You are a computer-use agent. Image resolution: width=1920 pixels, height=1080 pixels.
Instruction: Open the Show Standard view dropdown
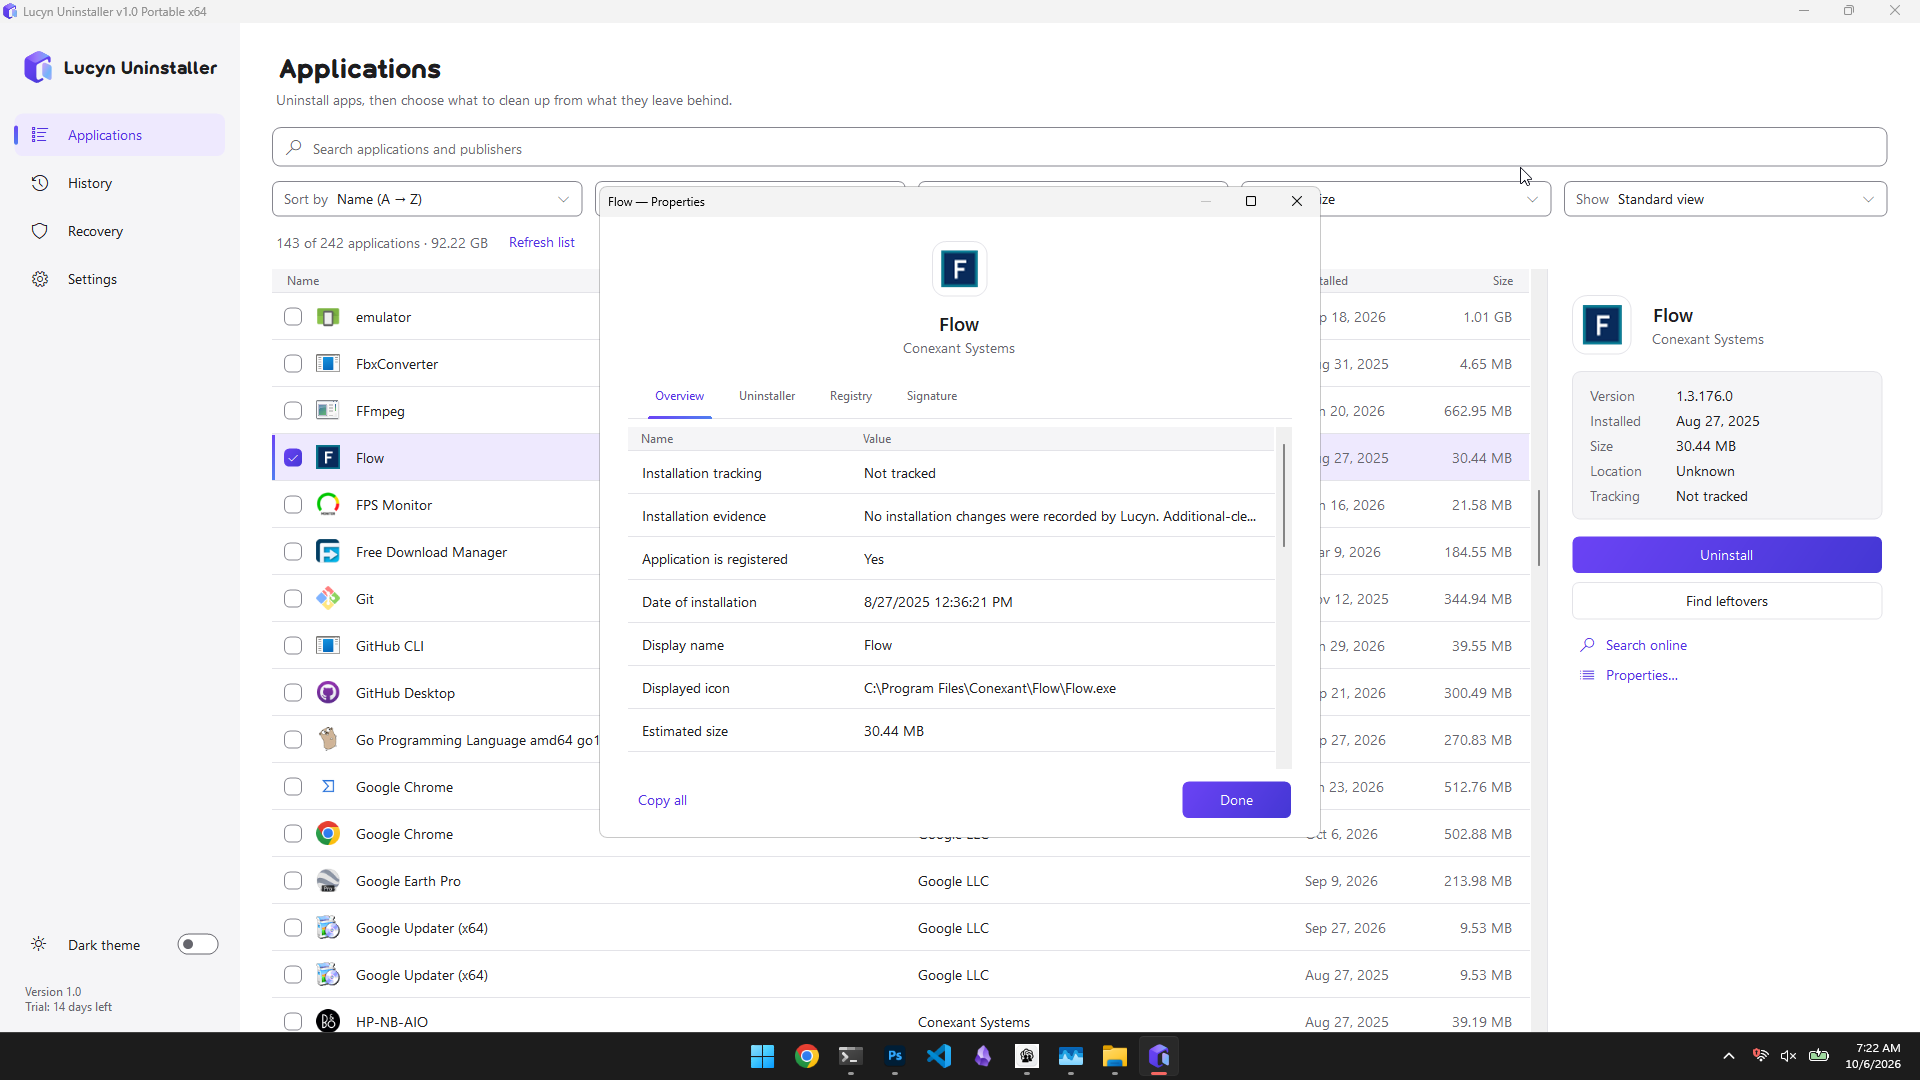coord(1725,199)
